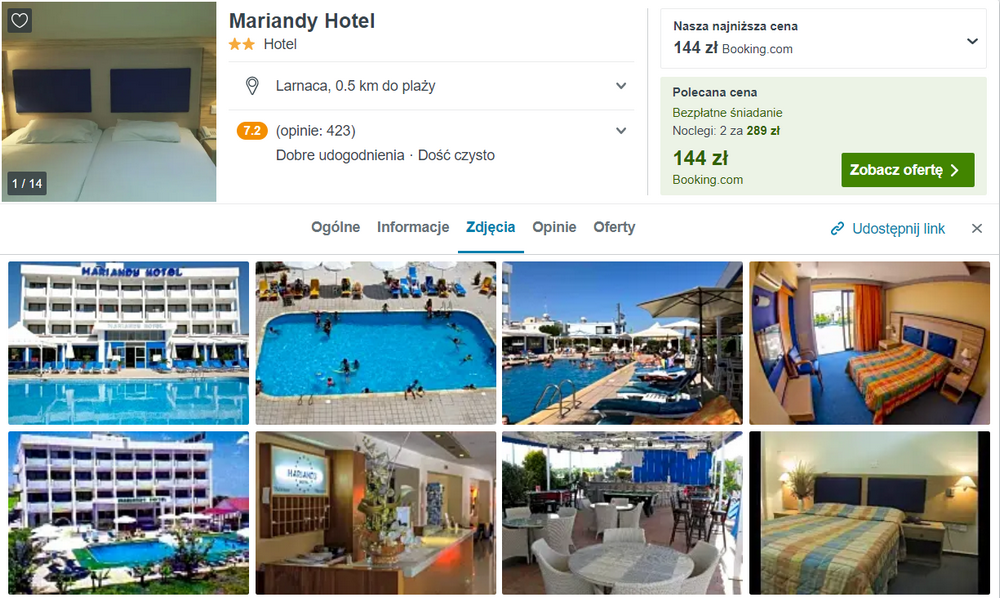Image resolution: width=1000 pixels, height=598 pixels.
Task: Click the Udostępnij link text
Action: tap(898, 229)
